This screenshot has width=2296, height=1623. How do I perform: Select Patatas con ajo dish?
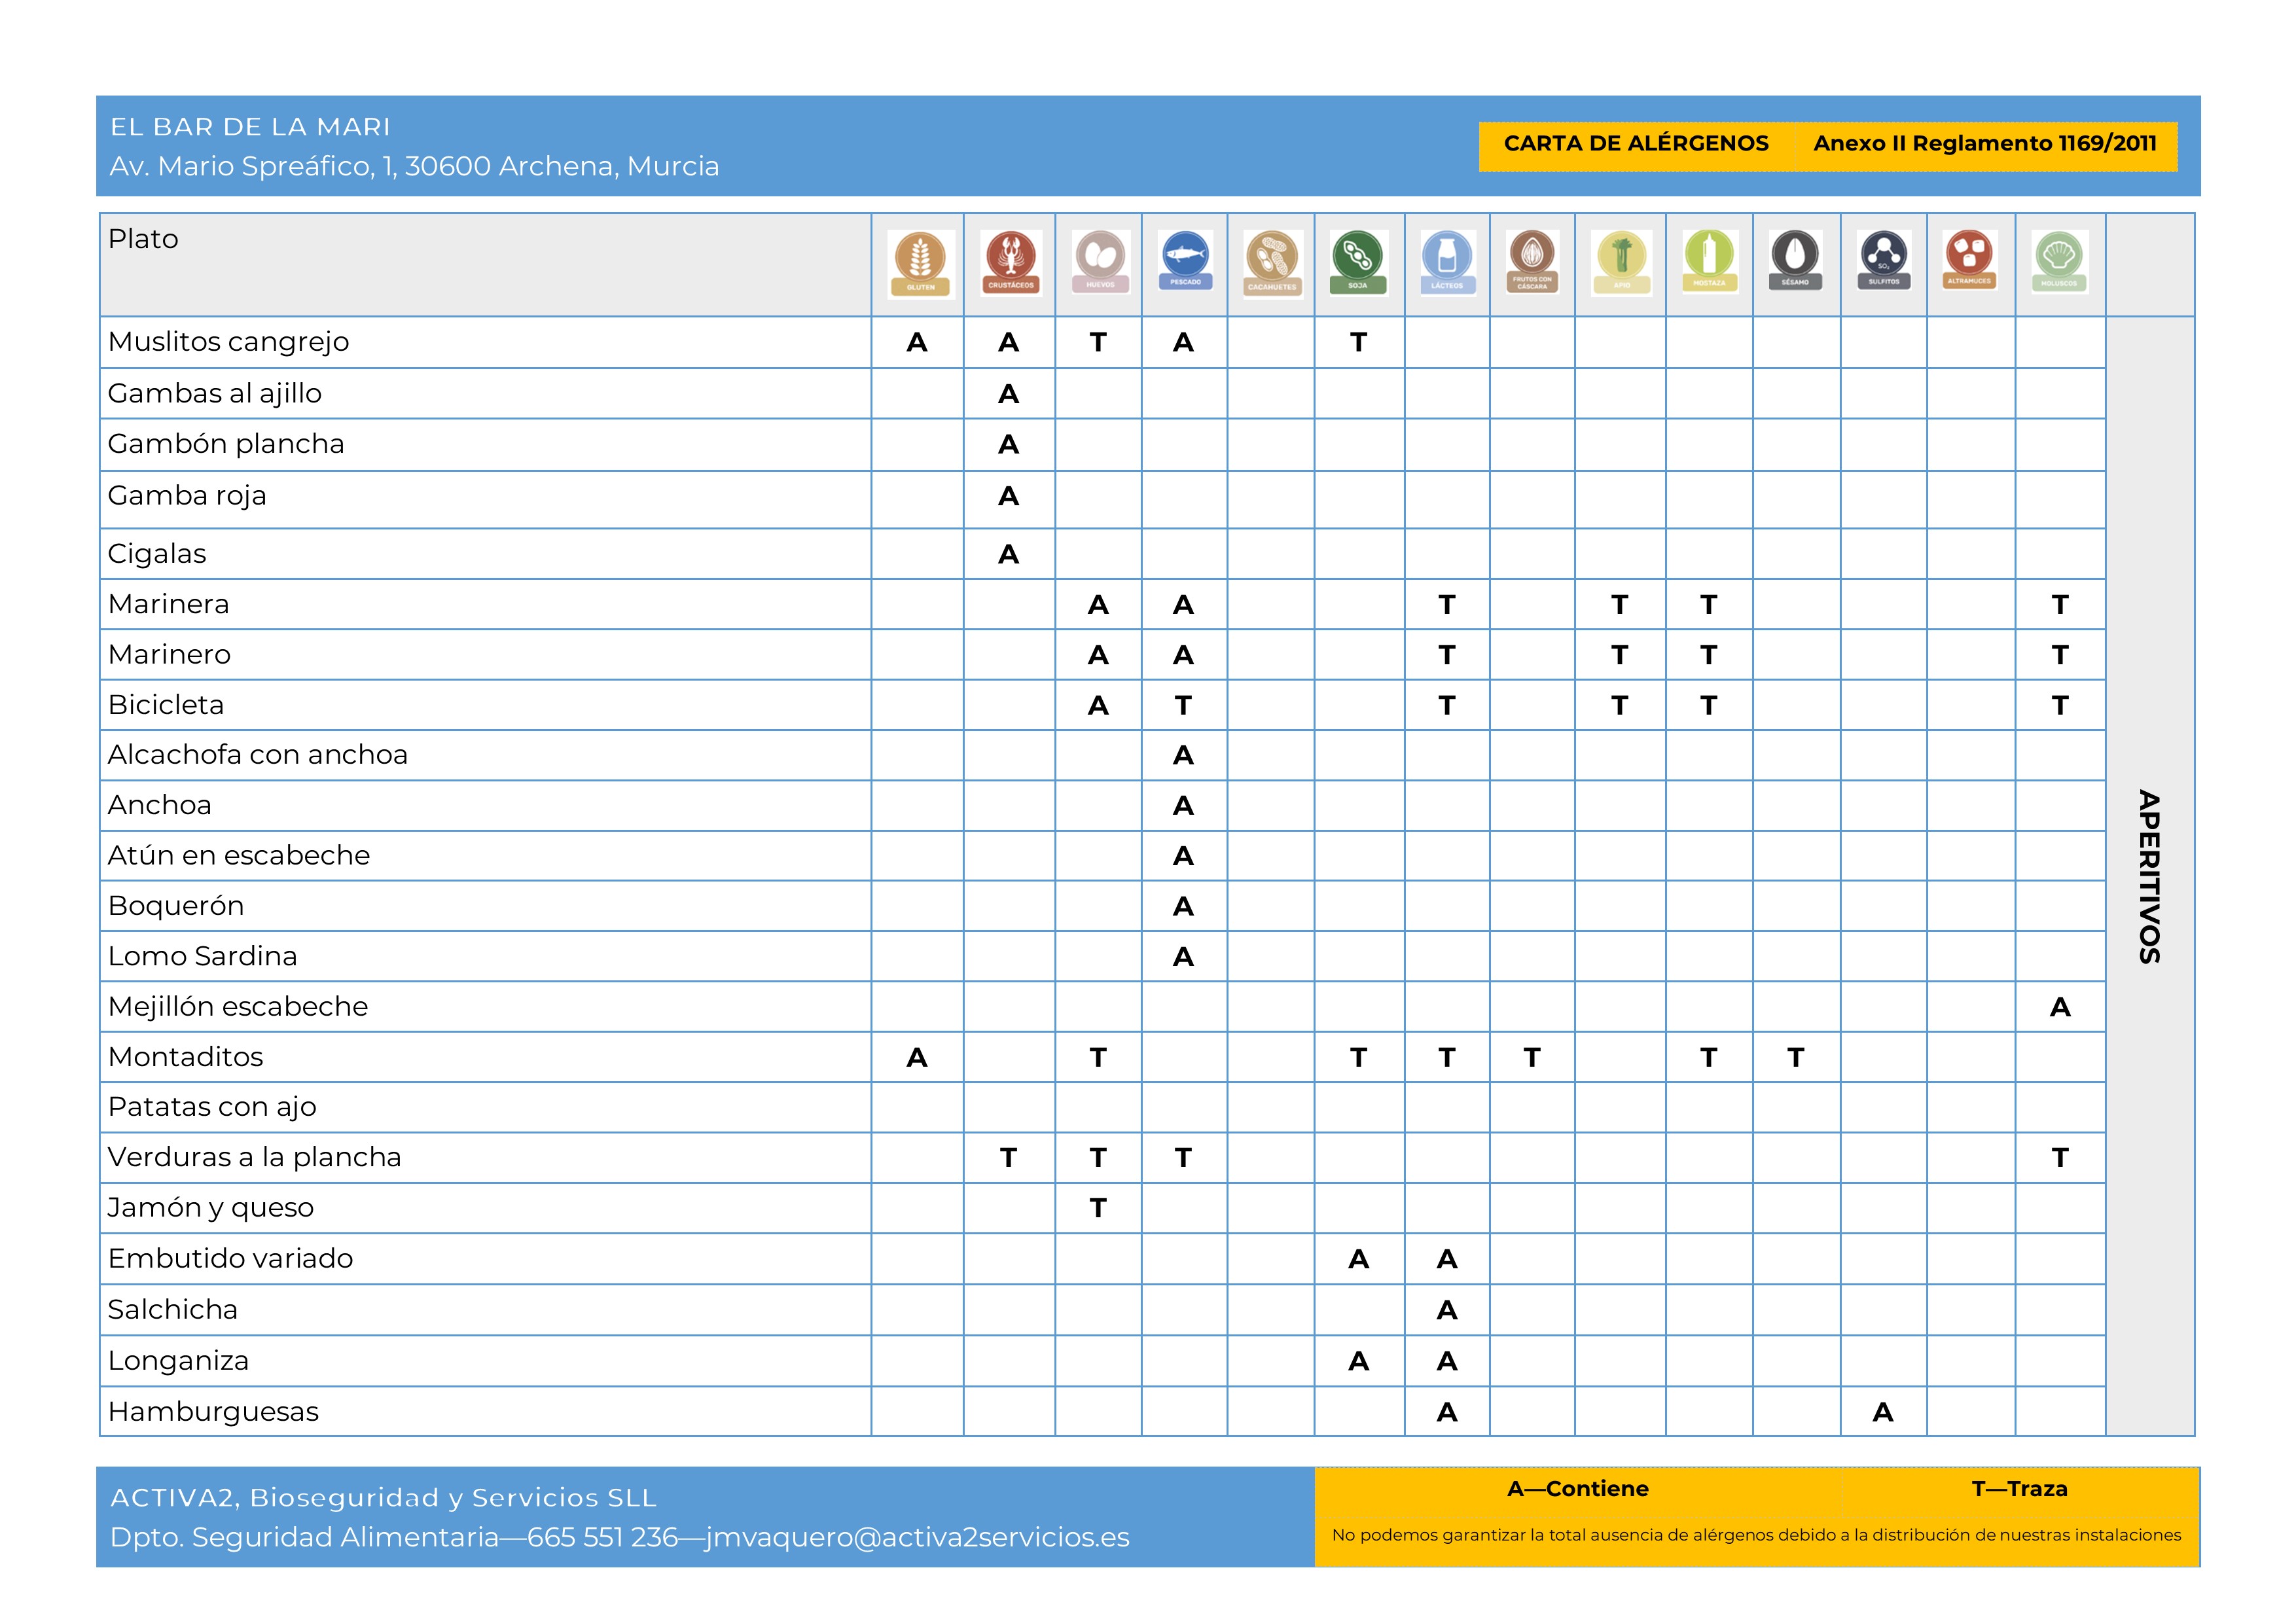(x=212, y=1108)
